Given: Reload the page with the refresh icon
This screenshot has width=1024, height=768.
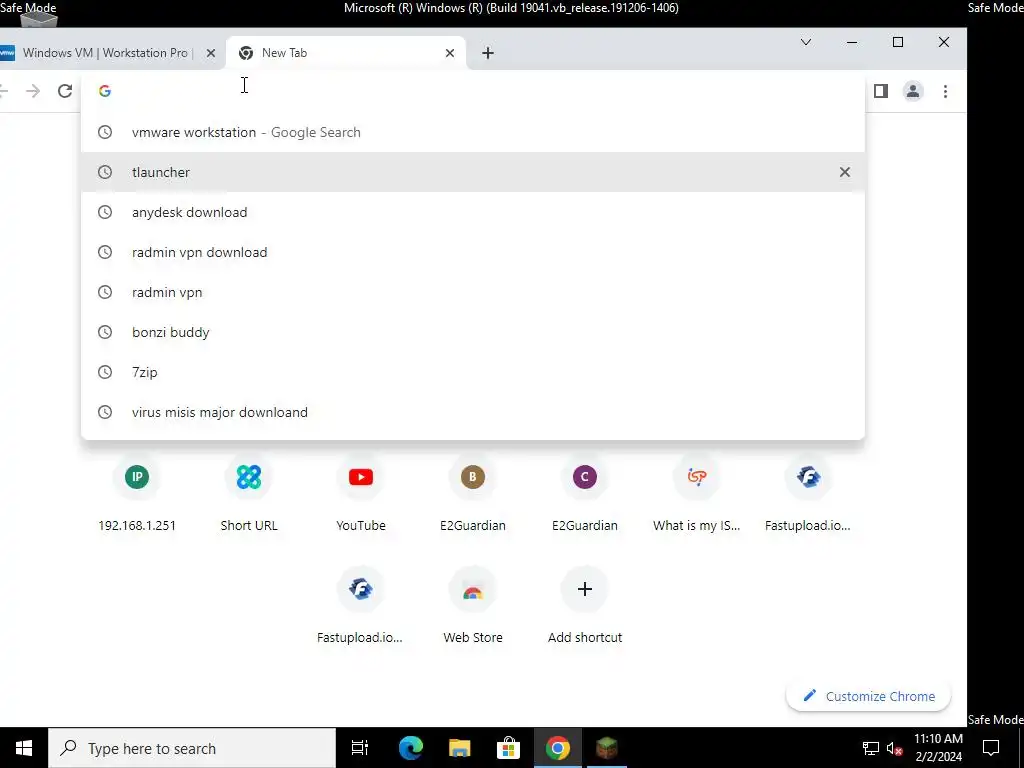Looking at the screenshot, I should tap(65, 91).
